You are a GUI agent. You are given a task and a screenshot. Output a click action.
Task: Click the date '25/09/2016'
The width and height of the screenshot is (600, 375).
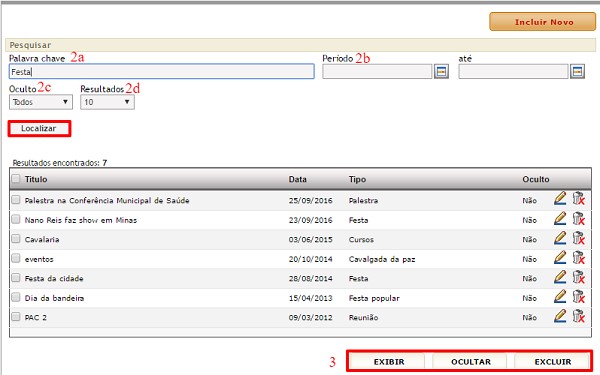[310, 201]
